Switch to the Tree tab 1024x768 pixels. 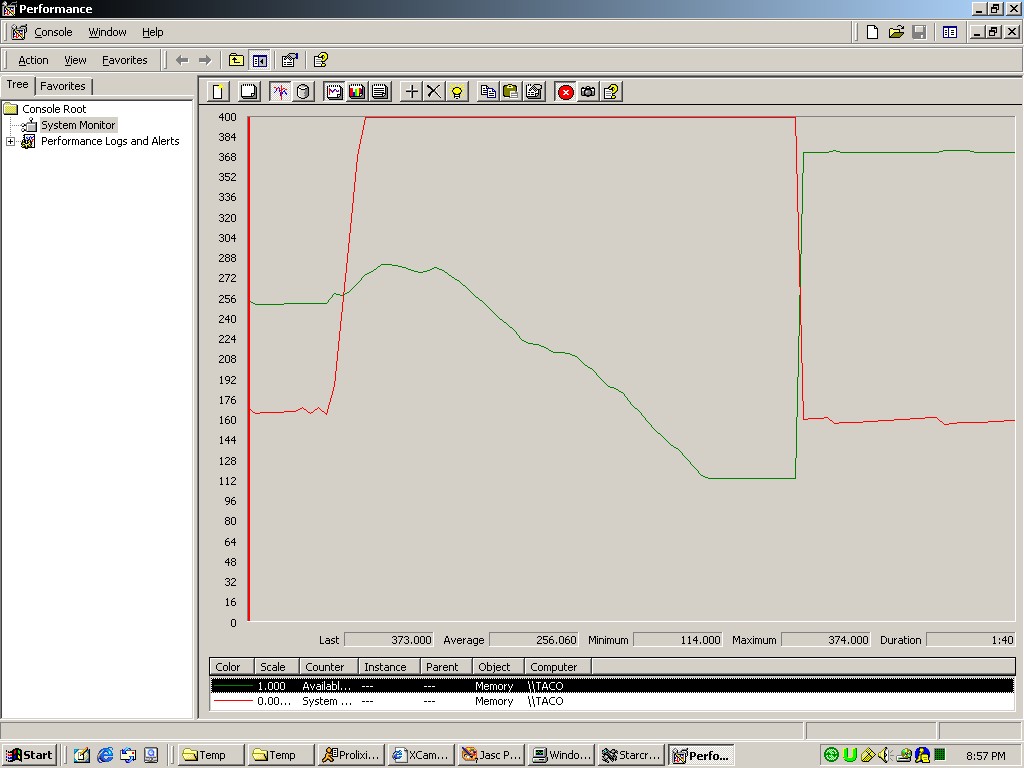coord(18,85)
